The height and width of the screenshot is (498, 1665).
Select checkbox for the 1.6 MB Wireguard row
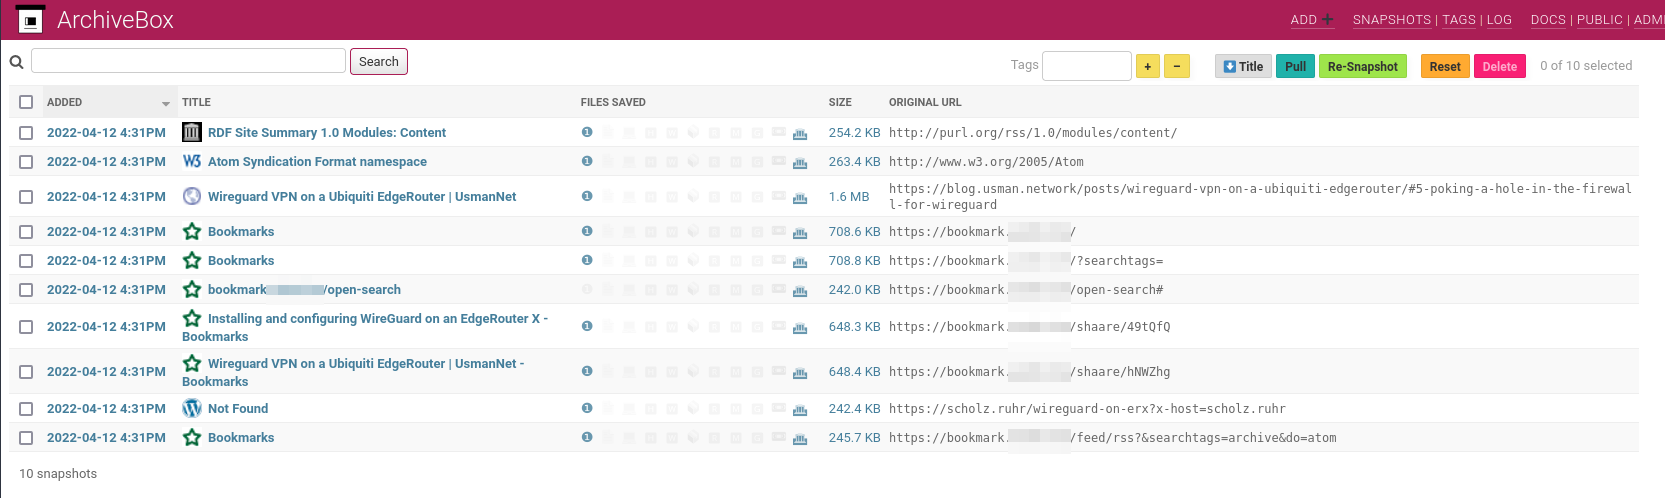(x=26, y=197)
